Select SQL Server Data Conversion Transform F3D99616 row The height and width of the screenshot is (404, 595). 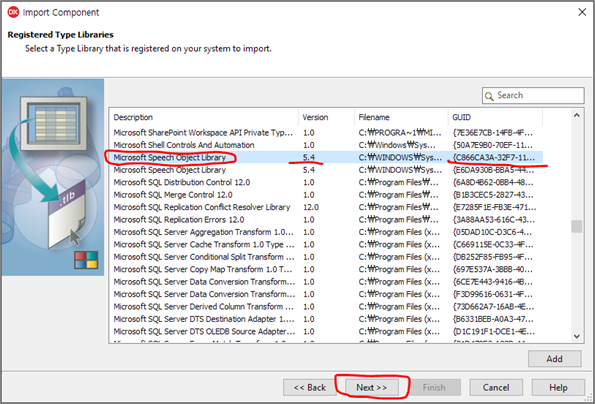pyautogui.click(x=326, y=294)
